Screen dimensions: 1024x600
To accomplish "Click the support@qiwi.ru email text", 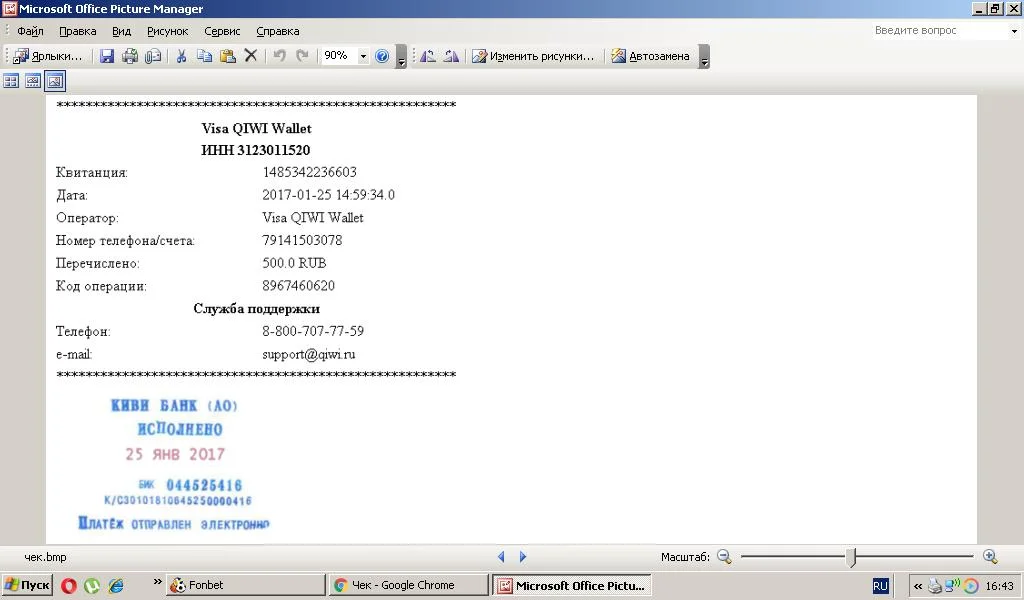I will (x=309, y=355).
